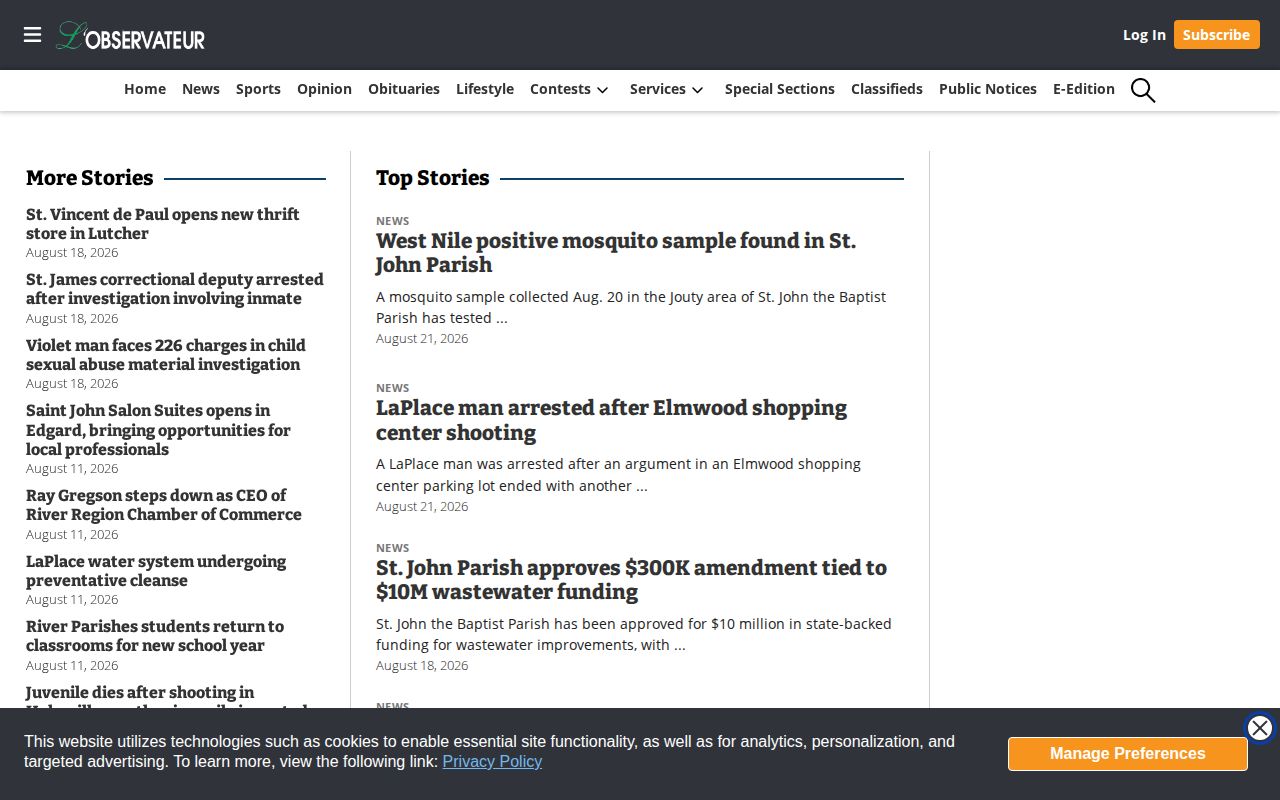This screenshot has width=1280, height=800.
Task: Open the $300K wastewater amendment story
Action: pyautogui.click(x=631, y=580)
